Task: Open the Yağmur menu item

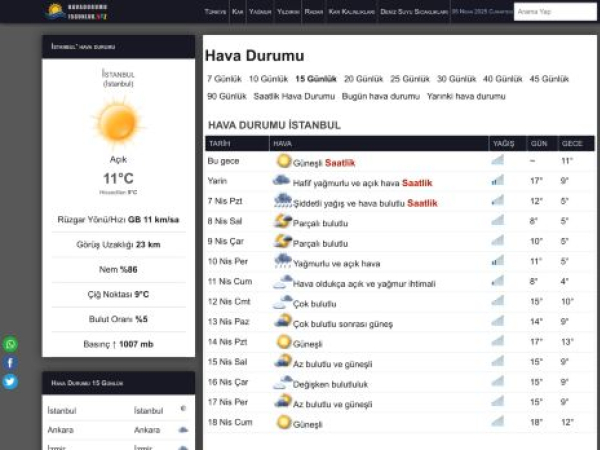Action: point(260,11)
